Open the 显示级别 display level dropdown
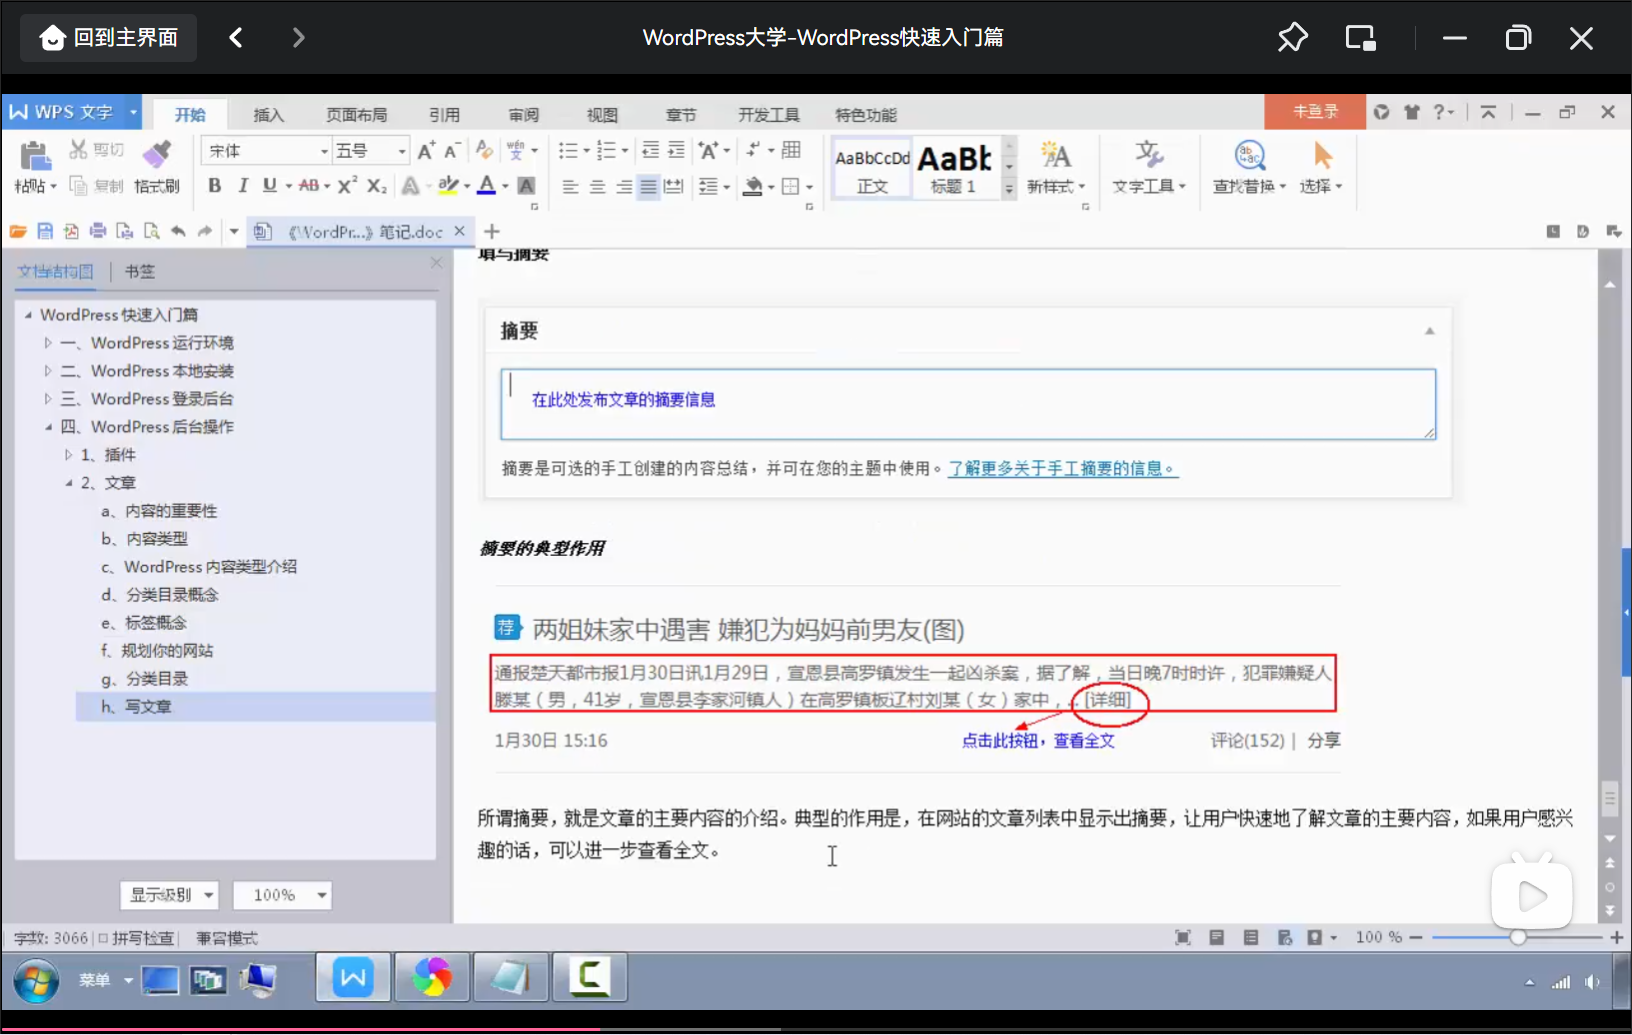Viewport: 1632px width, 1035px height. 170,895
